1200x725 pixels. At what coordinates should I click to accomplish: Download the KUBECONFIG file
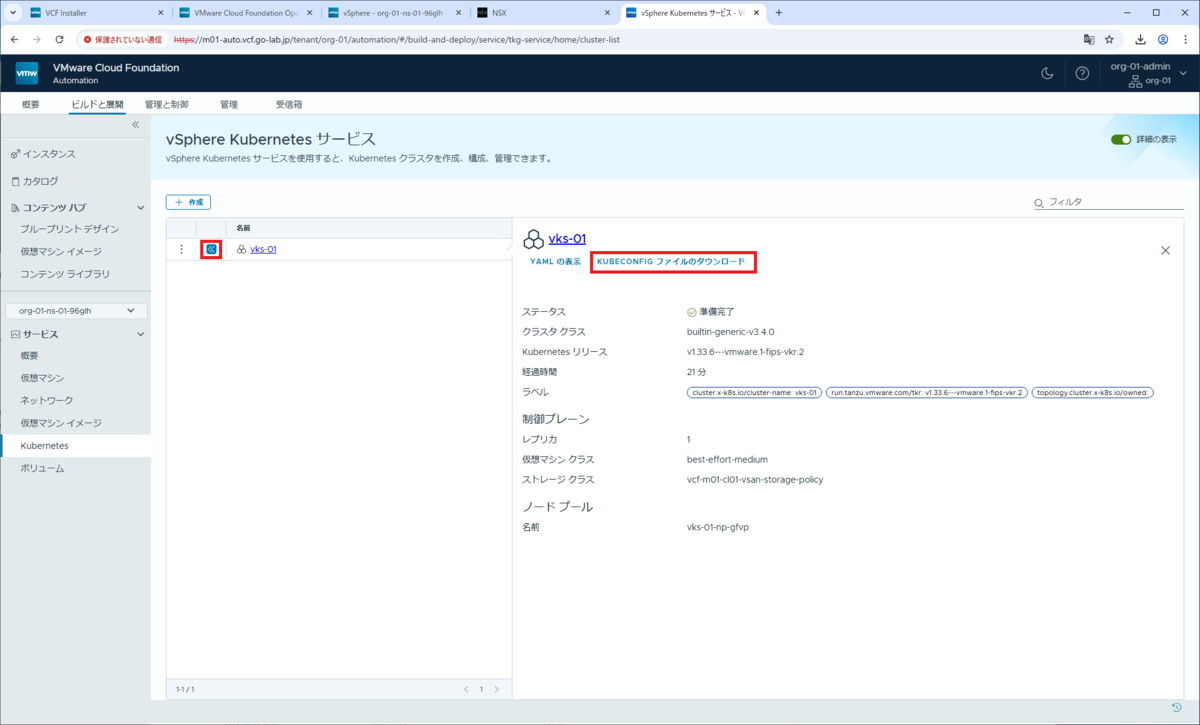[671, 261]
